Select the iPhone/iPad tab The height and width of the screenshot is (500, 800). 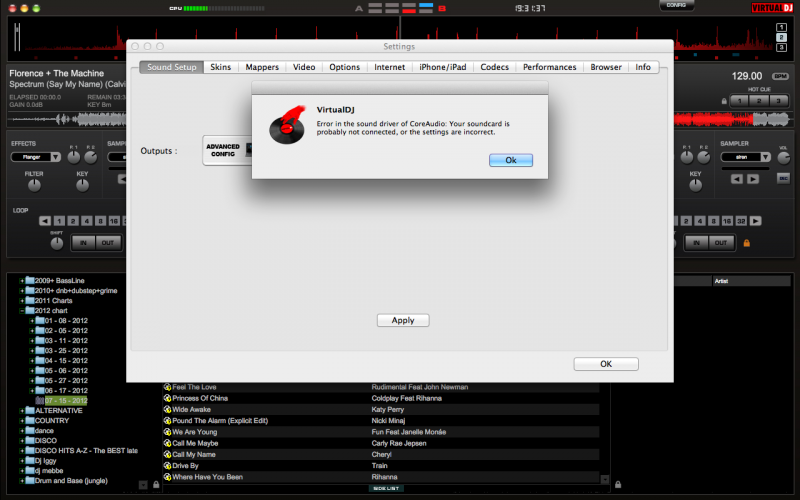442,67
